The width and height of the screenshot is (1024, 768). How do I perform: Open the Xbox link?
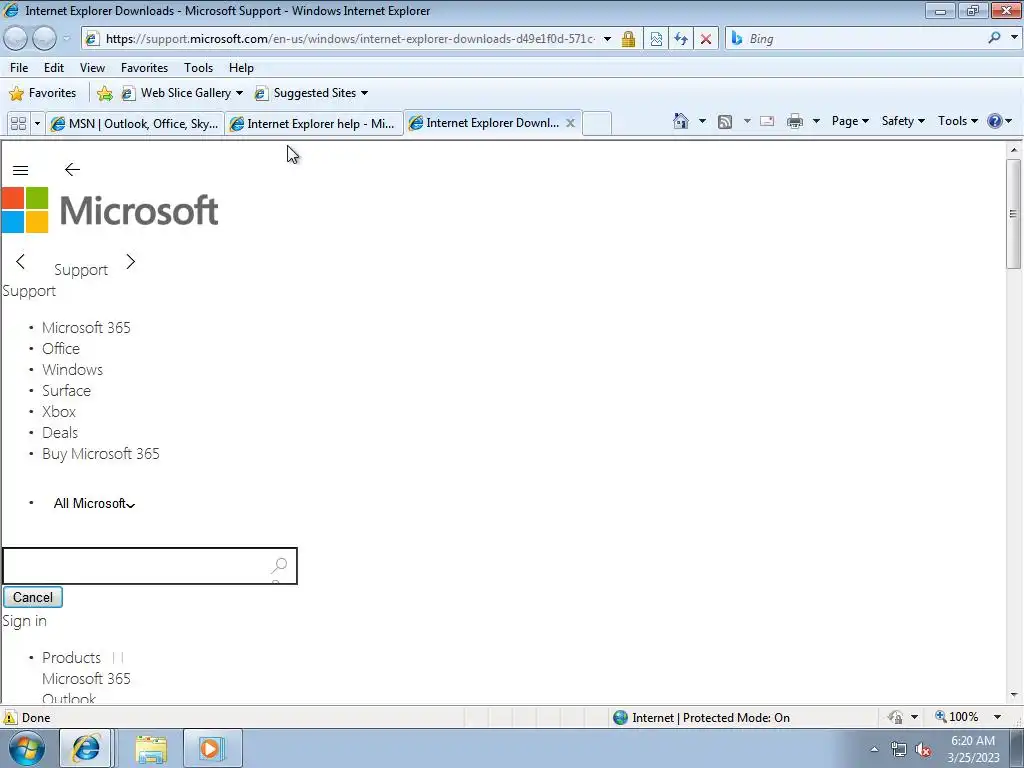[59, 411]
